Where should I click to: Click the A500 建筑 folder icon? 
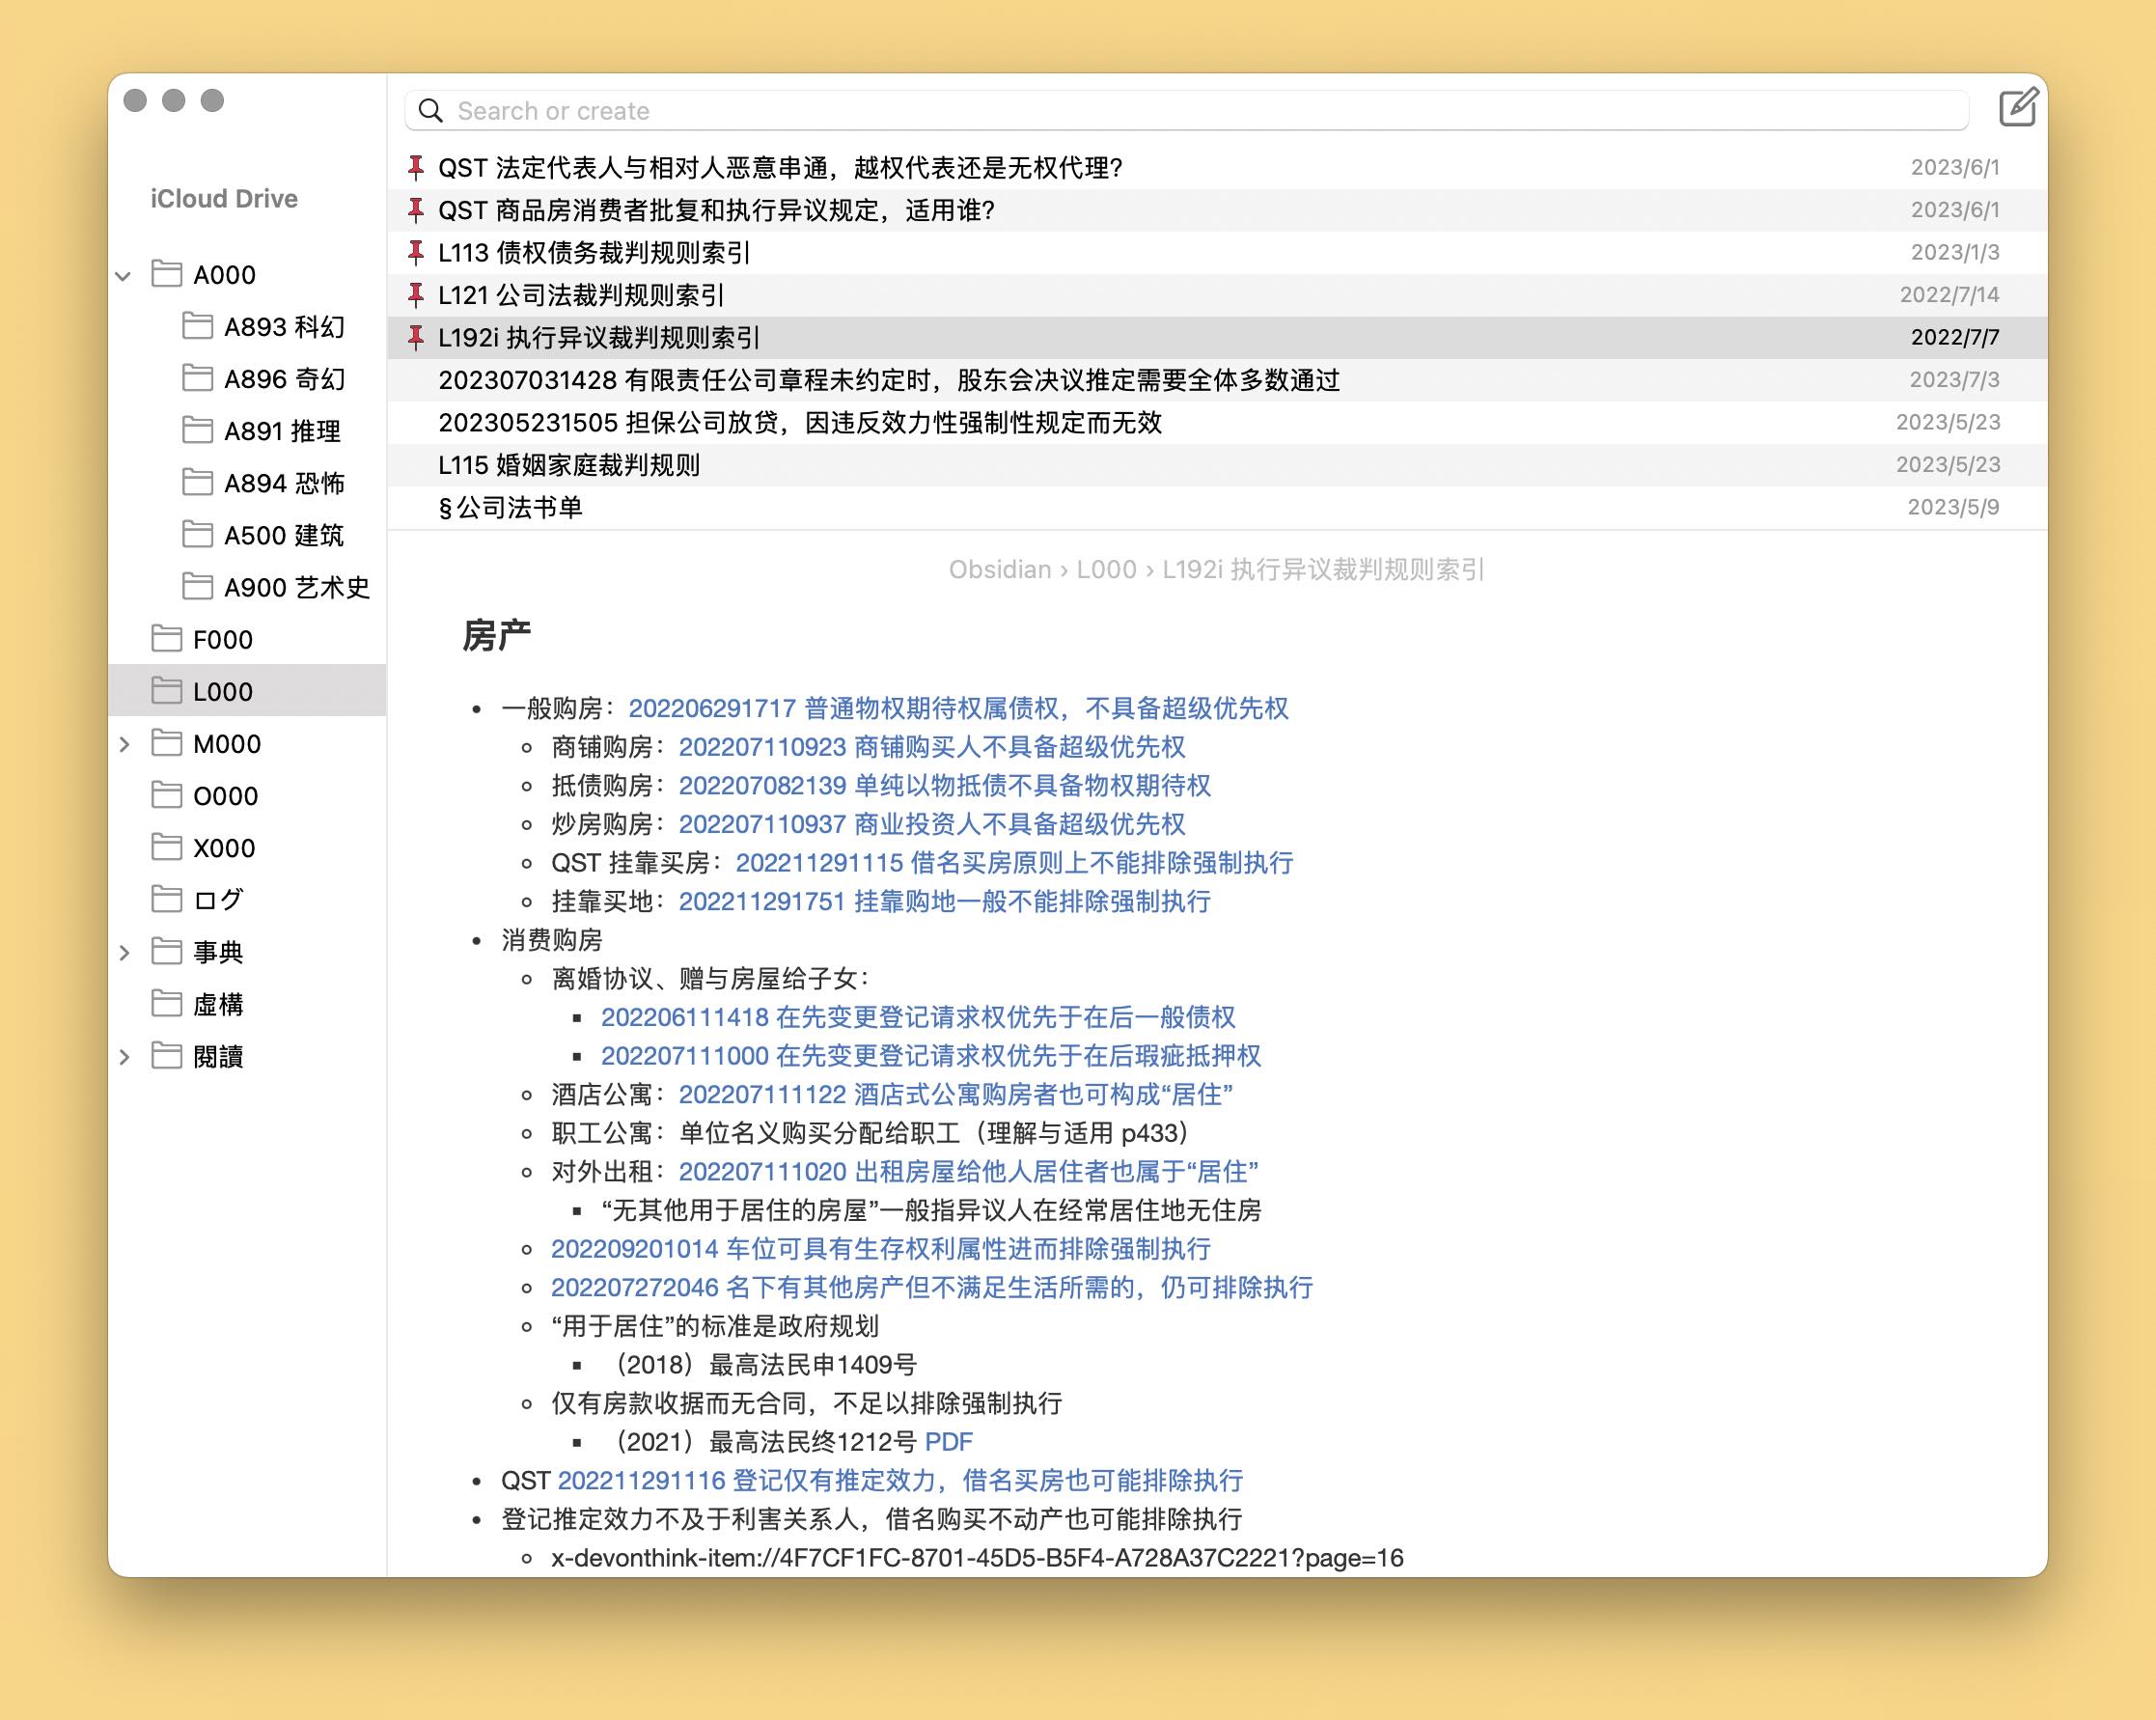[x=197, y=534]
